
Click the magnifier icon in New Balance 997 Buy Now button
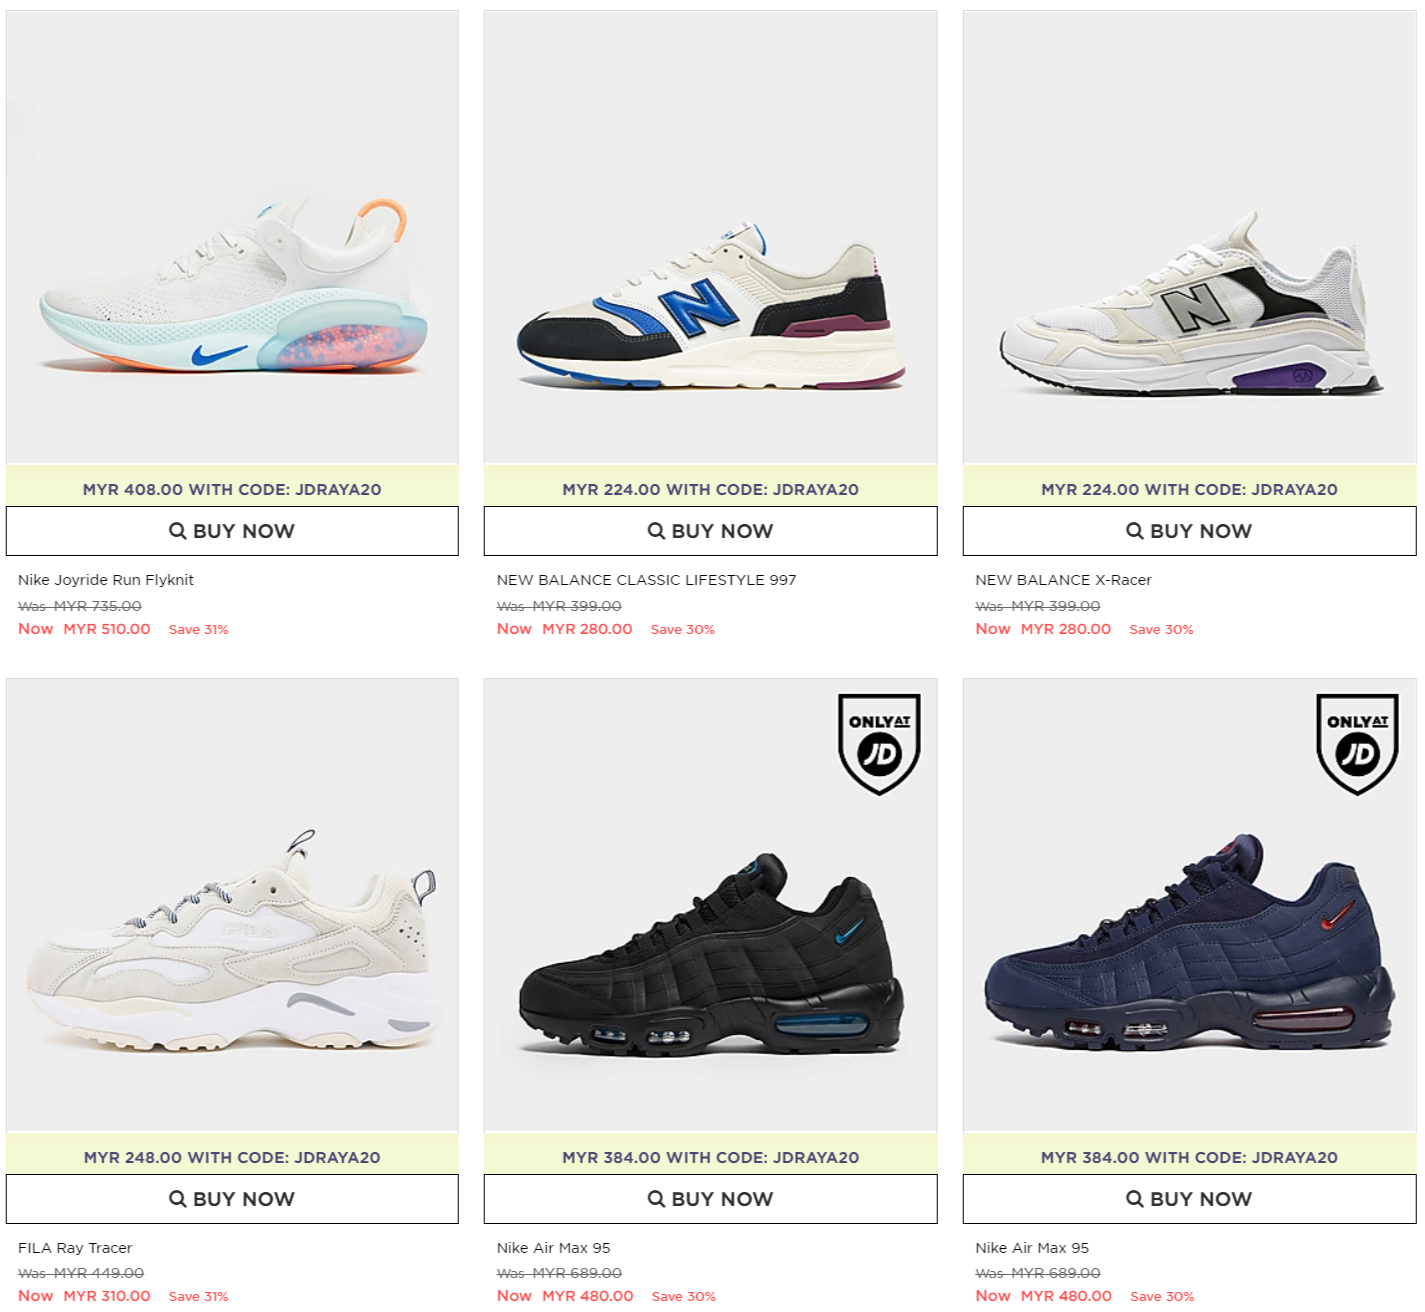[656, 530]
